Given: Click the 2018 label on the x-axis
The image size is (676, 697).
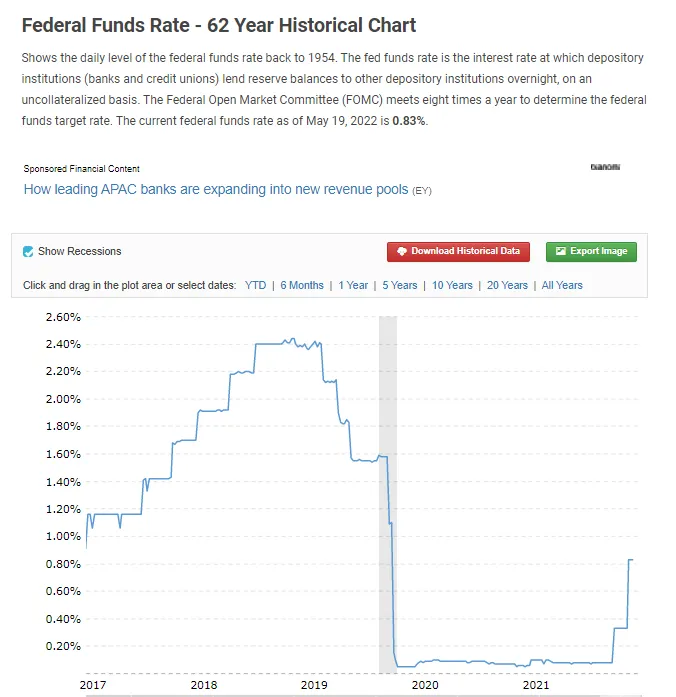Looking at the screenshot, I should tap(203, 685).
